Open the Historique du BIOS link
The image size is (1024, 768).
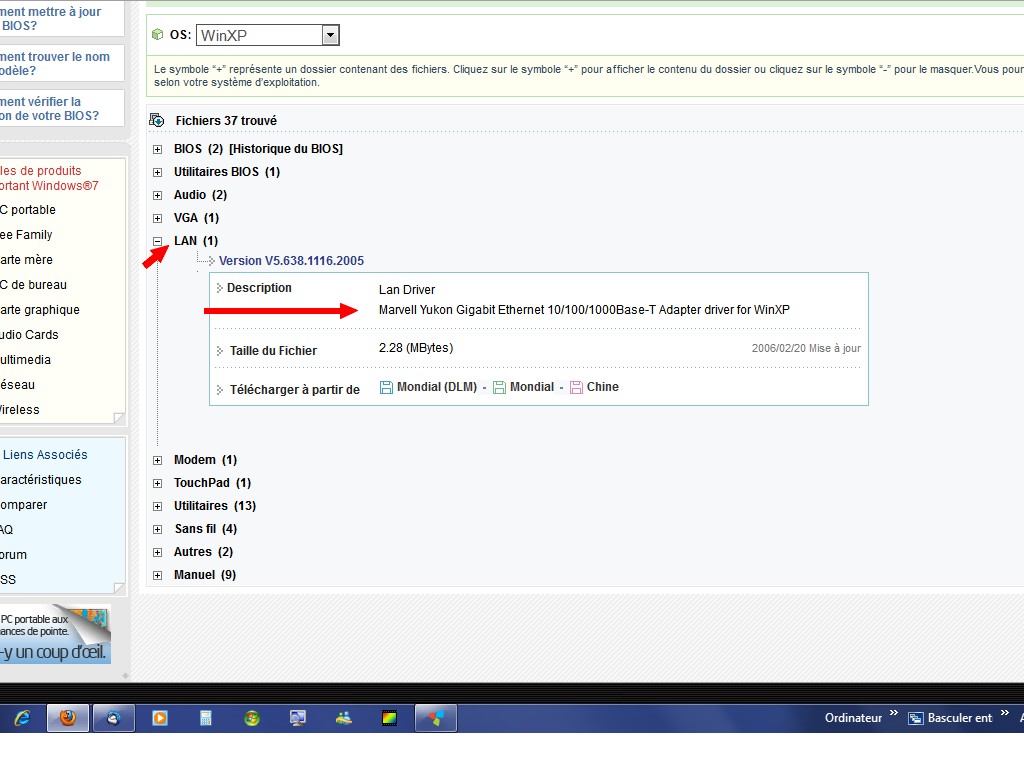pos(286,149)
